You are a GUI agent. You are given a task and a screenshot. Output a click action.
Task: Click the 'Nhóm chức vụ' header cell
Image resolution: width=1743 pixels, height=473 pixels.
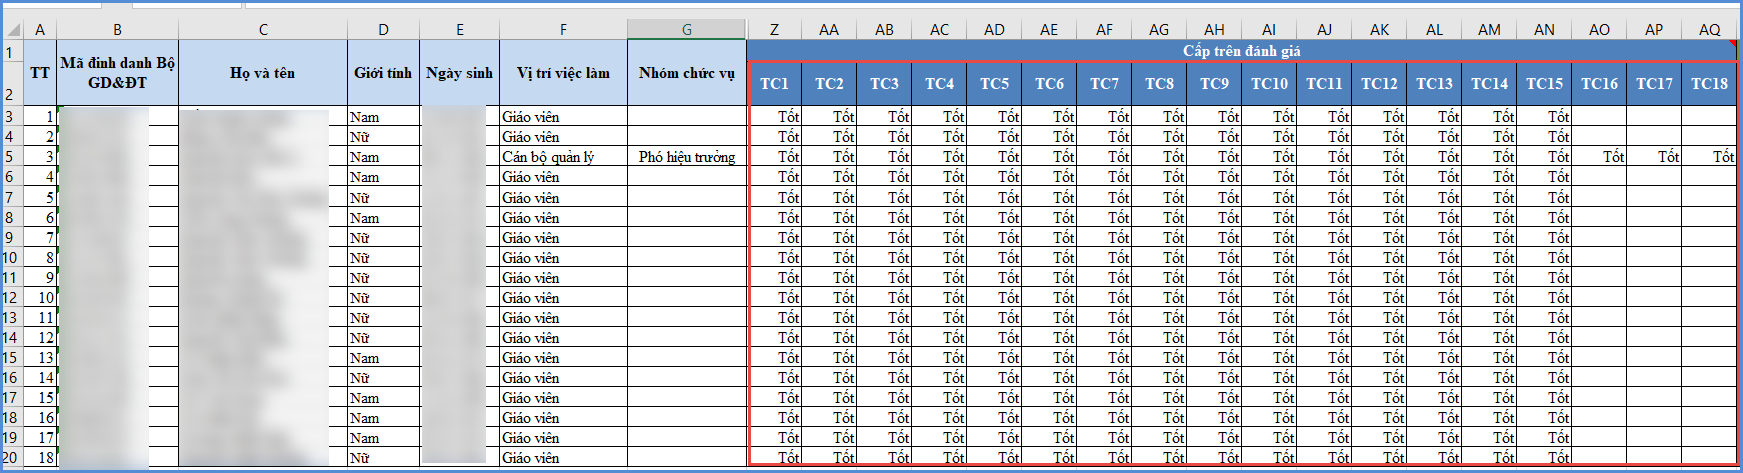pos(687,72)
